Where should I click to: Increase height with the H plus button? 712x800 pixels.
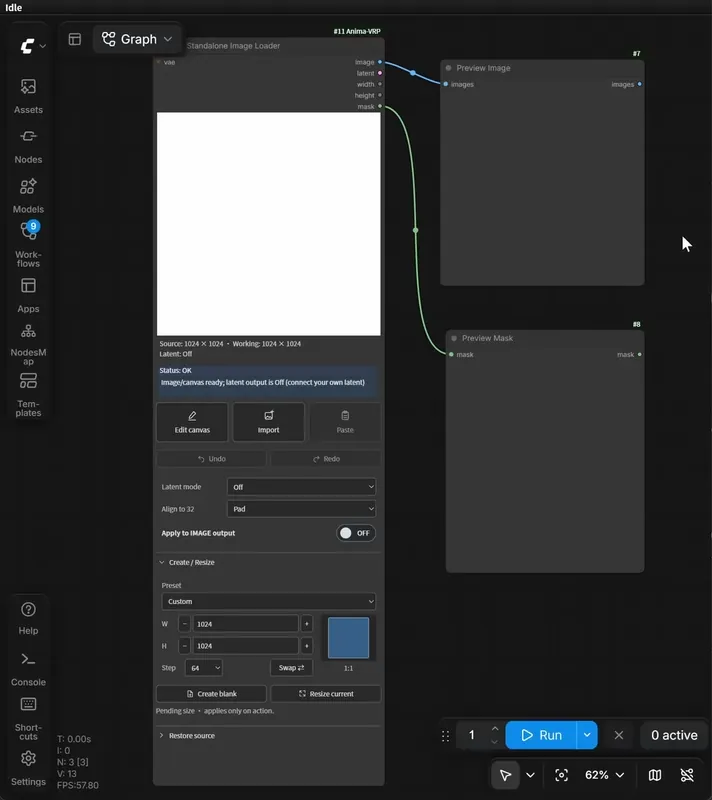[307, 646]
